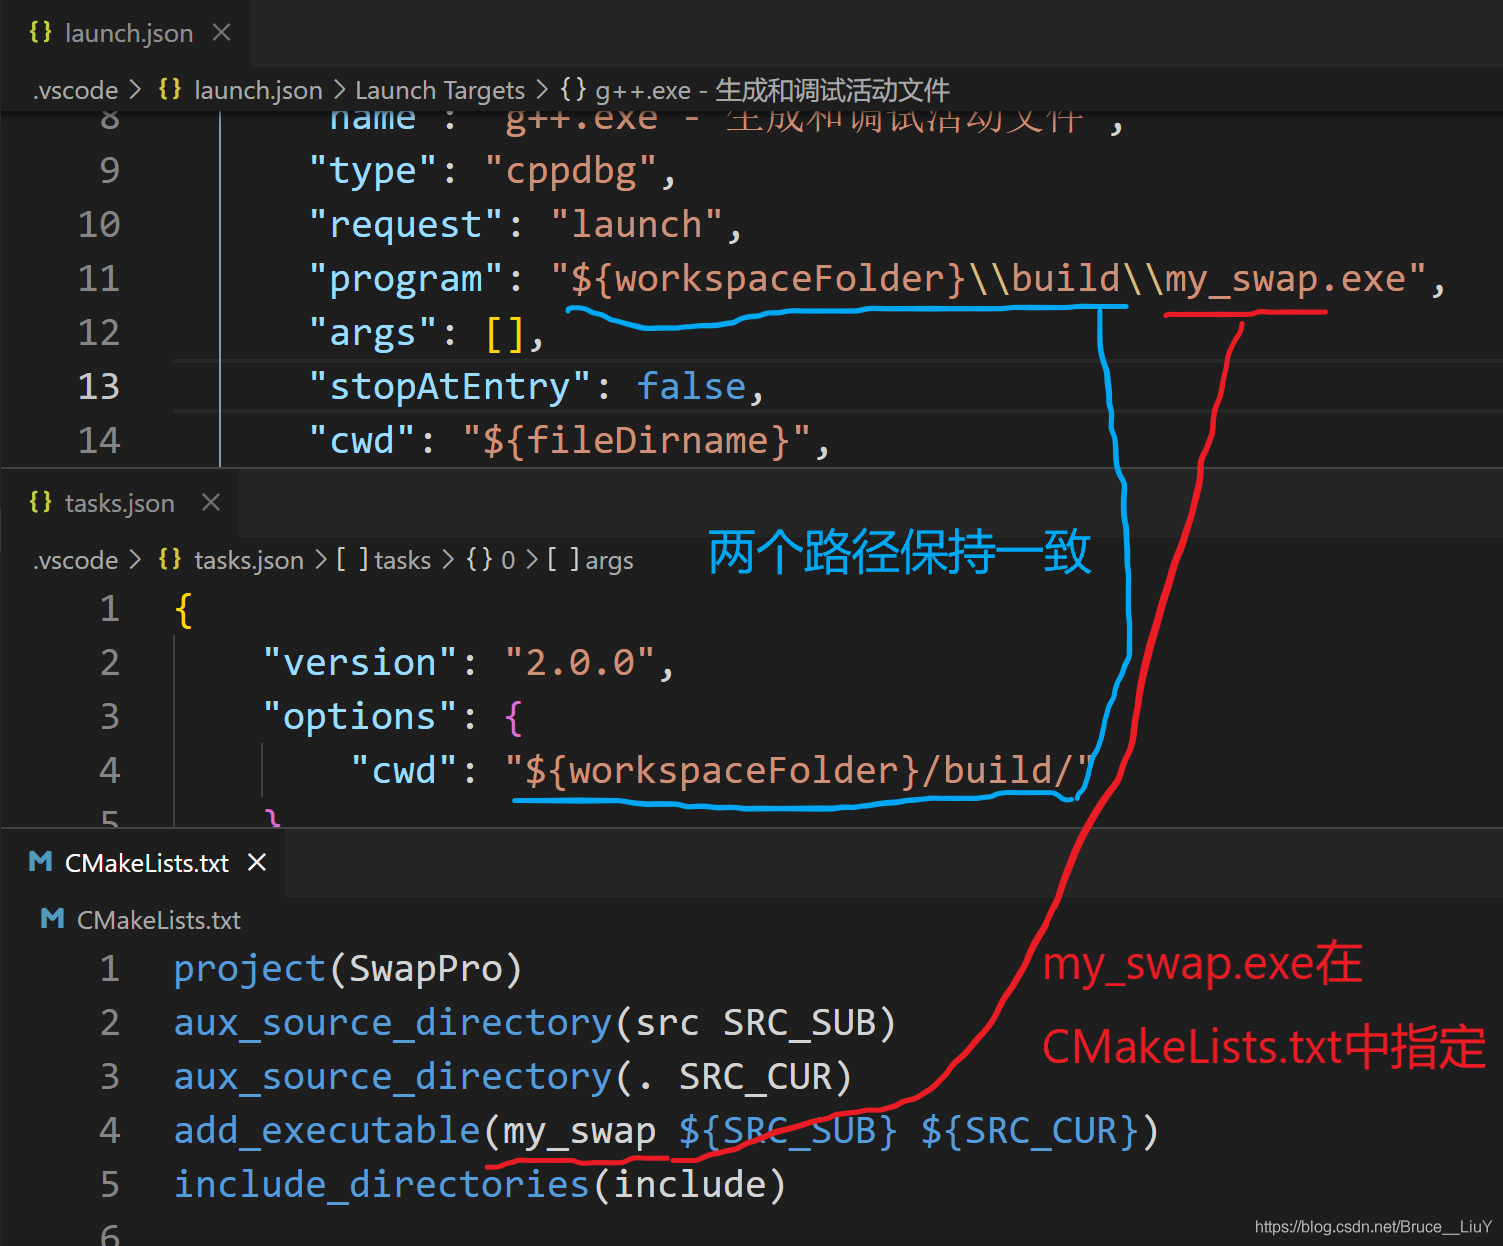Screen dimensions: 1503x1246
Task: Click array bracket icon before tasks breadcrumb
Action: pyautogui.click(x=352, y=559)
